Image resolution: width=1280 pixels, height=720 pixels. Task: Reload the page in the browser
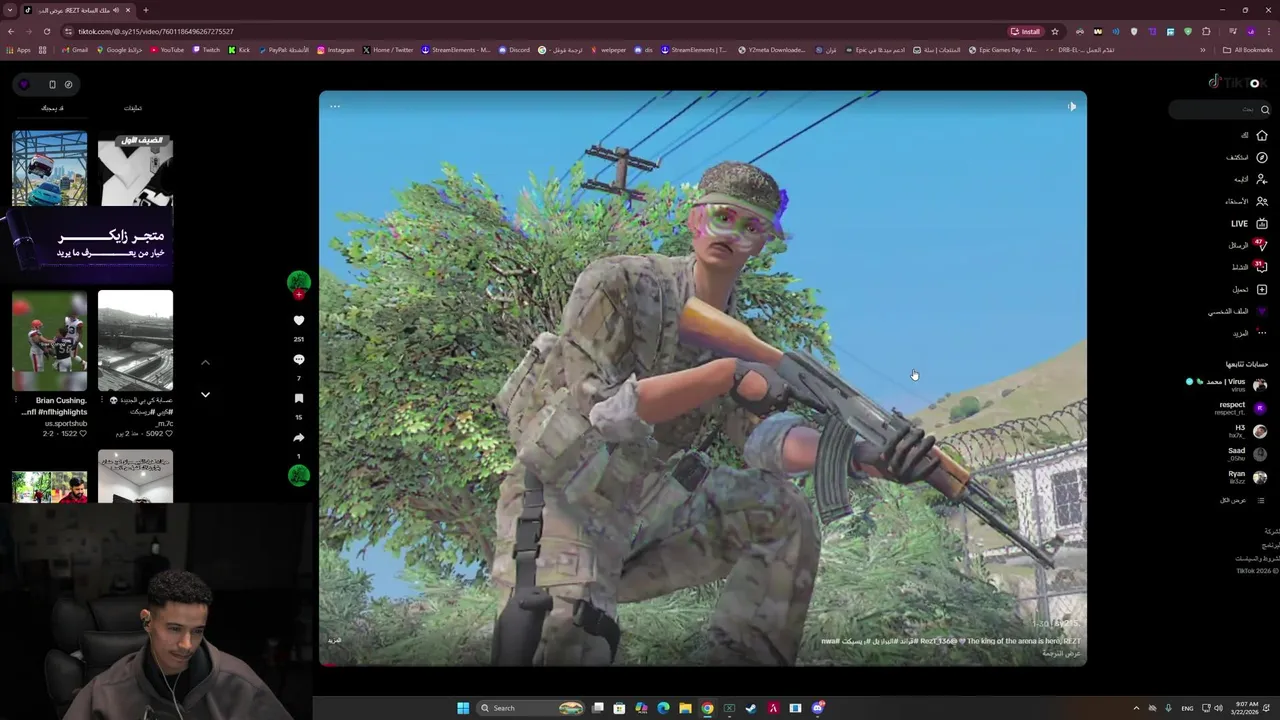(46, 31)
